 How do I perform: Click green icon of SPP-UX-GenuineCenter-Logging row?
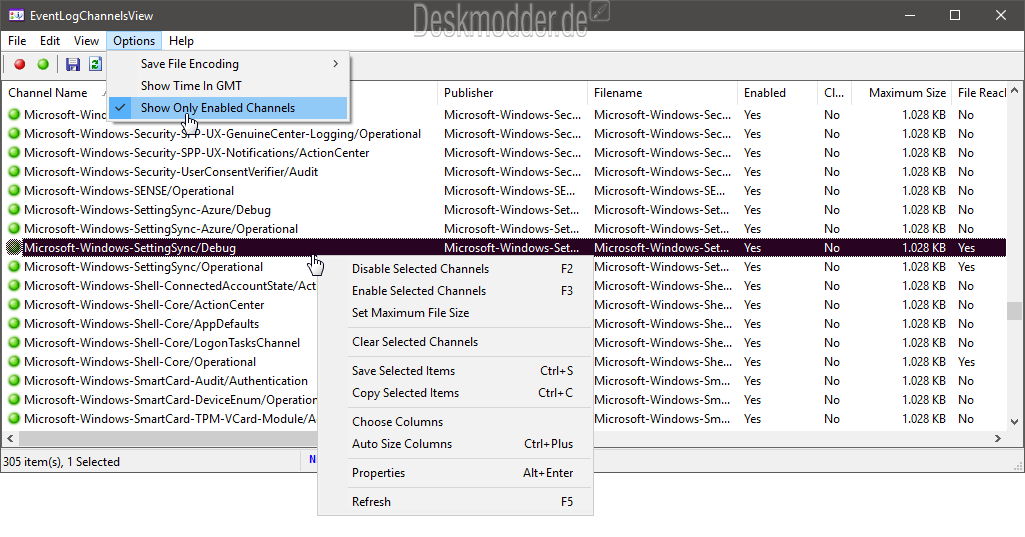click(14, 134)
